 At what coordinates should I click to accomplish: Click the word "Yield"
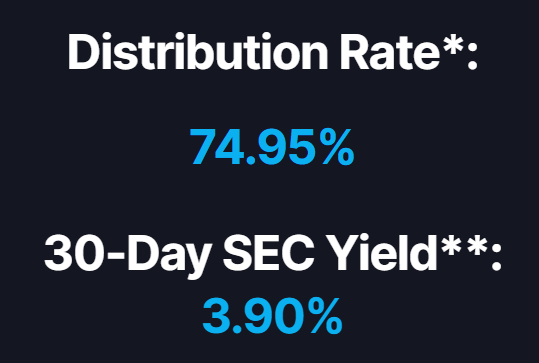[x=382, y=252]
